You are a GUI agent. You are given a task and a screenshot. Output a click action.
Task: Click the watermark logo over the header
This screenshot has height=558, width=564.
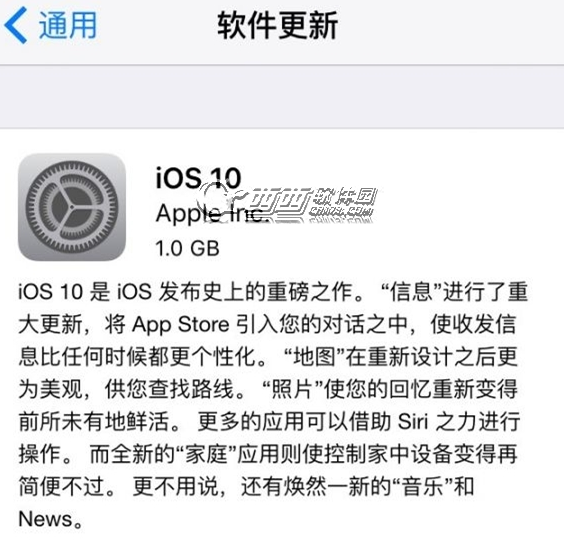[288, 203]
